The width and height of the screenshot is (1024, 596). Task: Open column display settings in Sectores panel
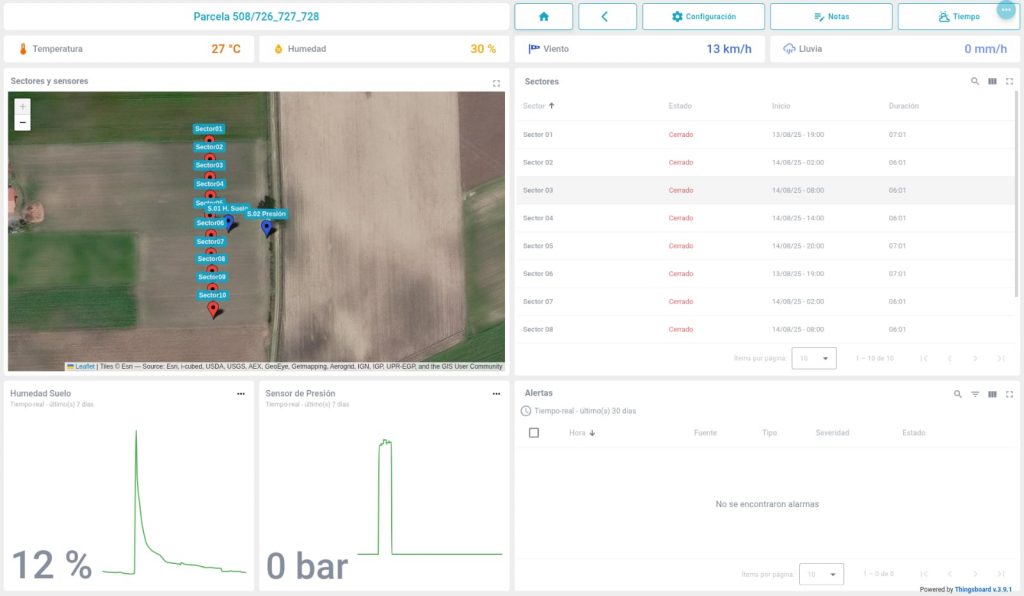pyautogui.click(x=992, y=82)
